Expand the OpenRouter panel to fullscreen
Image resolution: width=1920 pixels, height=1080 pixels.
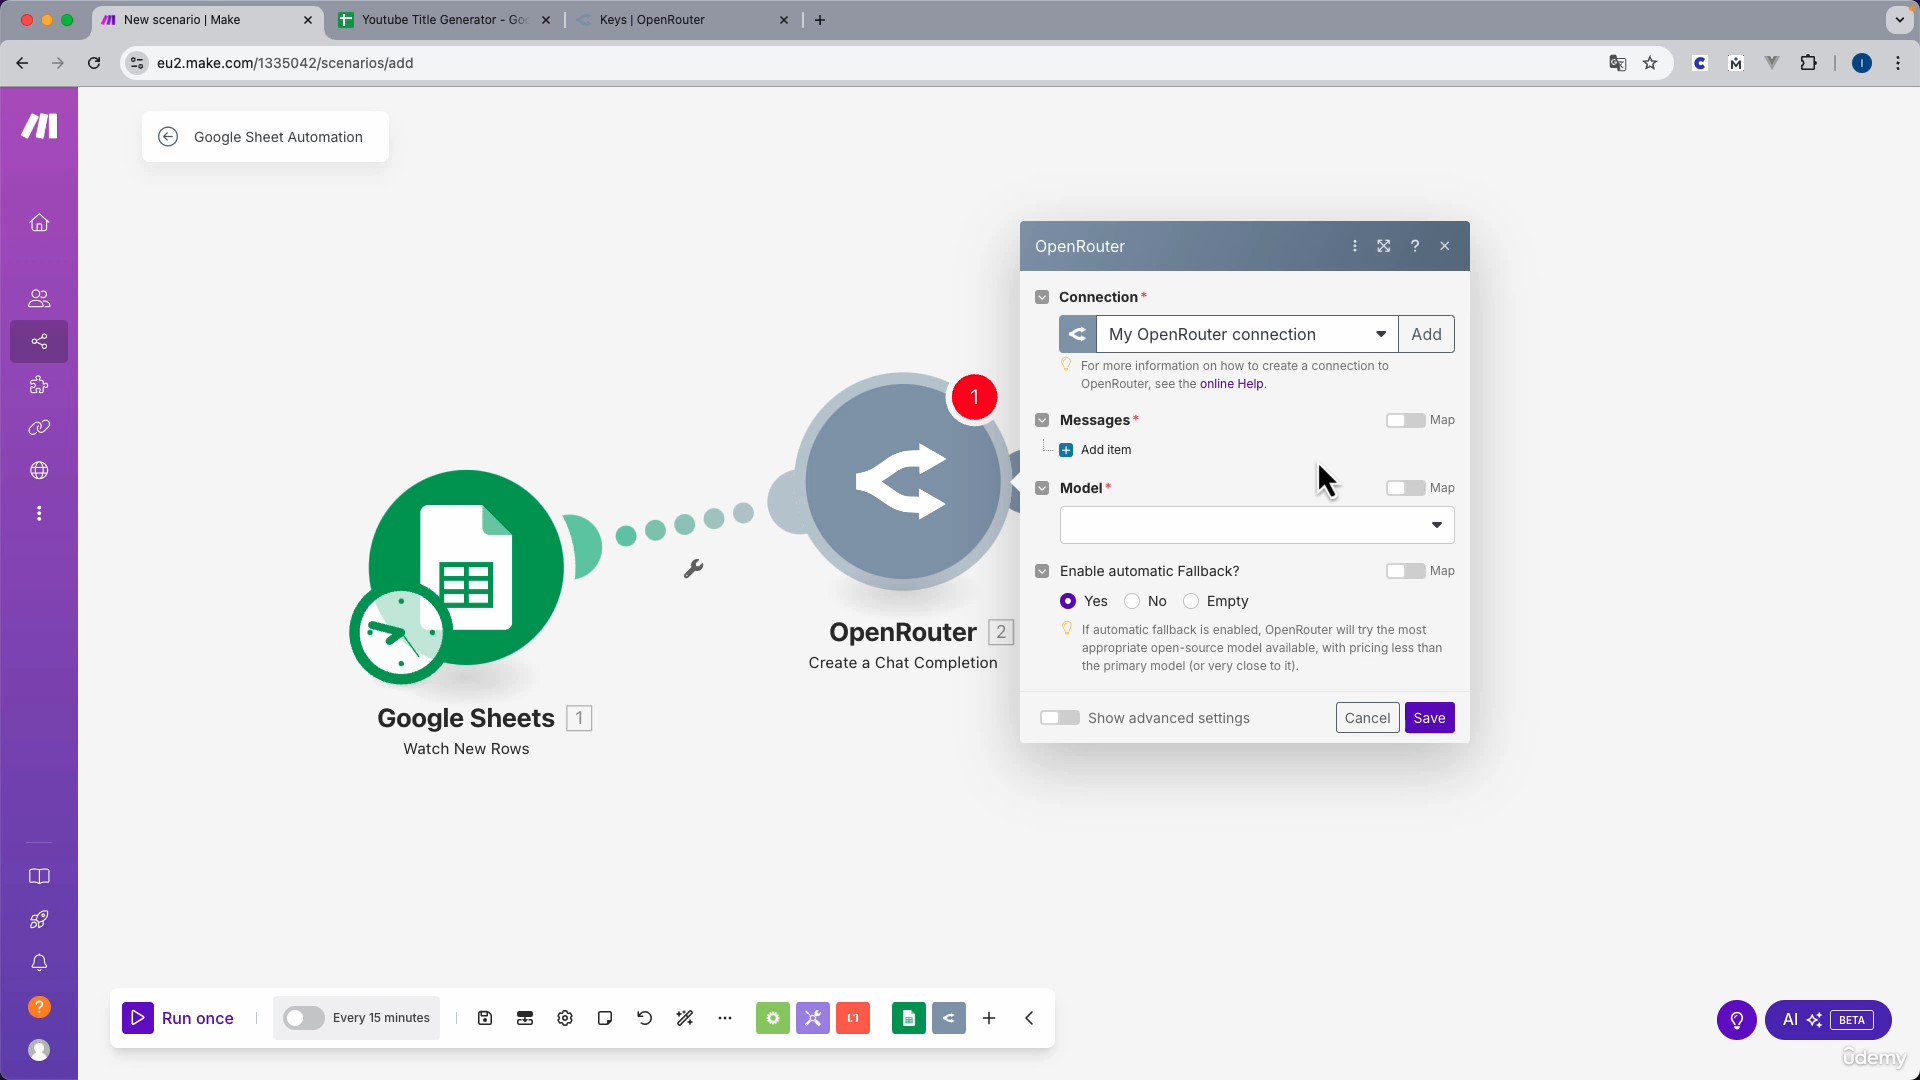click(x=1384, y=246)
